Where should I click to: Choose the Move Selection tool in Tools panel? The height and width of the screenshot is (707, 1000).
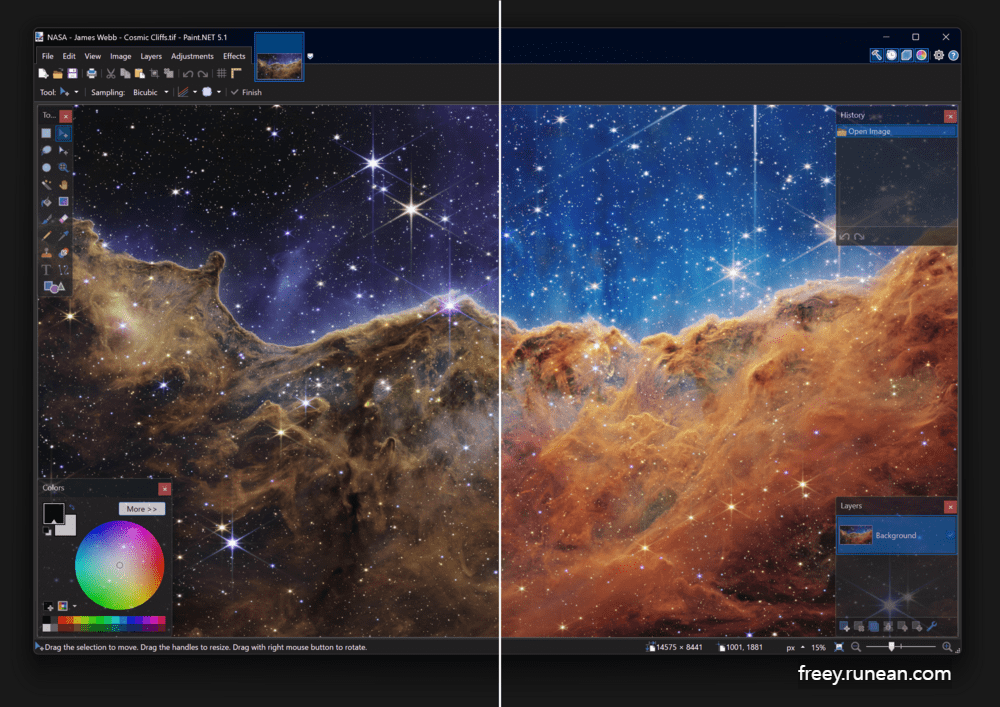63,150
